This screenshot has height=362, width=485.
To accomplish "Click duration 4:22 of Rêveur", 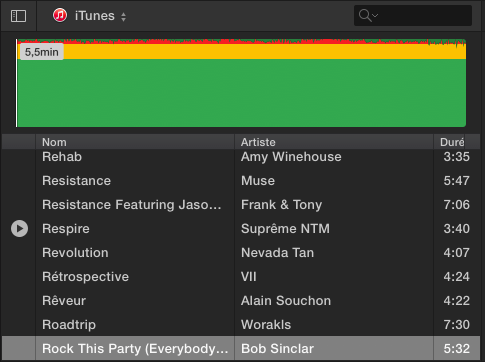I will pos(456,301).
